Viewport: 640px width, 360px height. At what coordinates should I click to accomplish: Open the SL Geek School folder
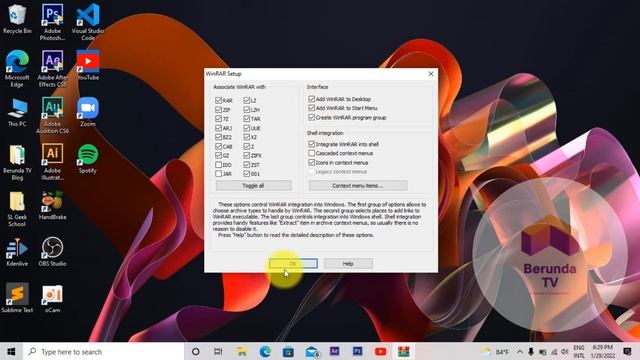click(17, 209)
